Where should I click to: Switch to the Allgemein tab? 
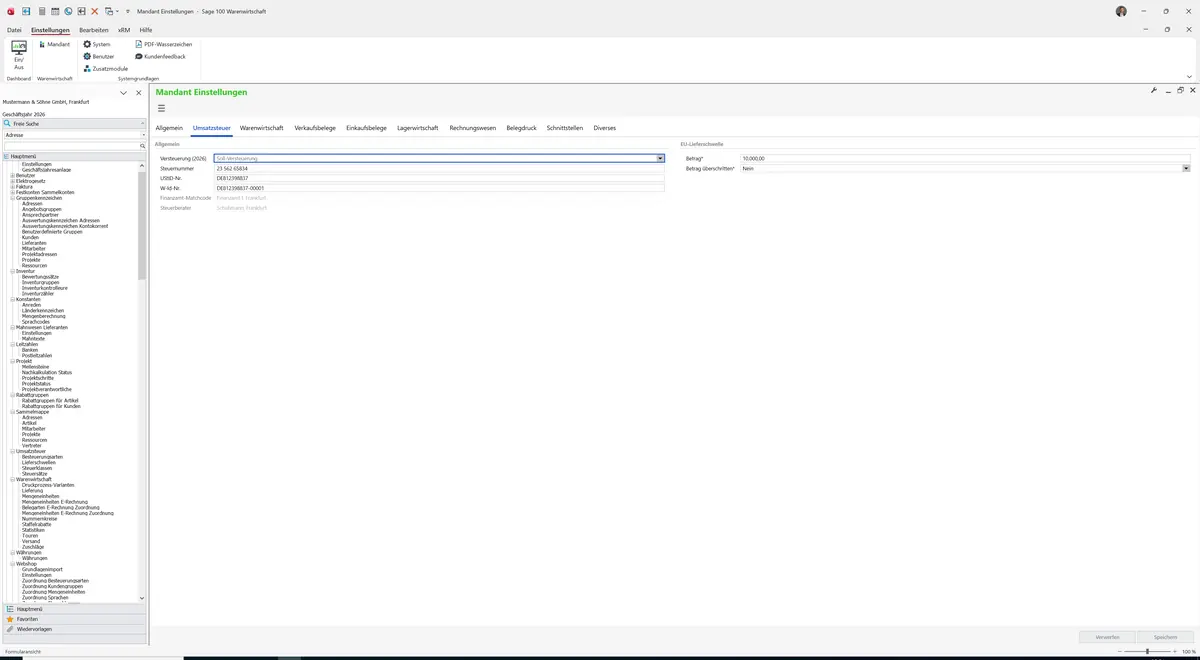tap(169, 128)
